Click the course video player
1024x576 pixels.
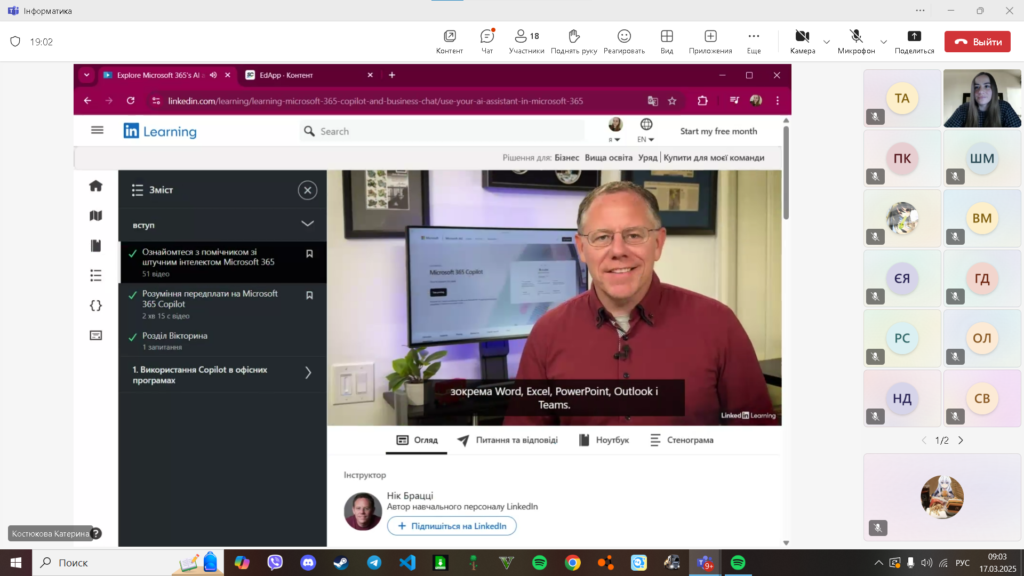(x=554, y=298)
